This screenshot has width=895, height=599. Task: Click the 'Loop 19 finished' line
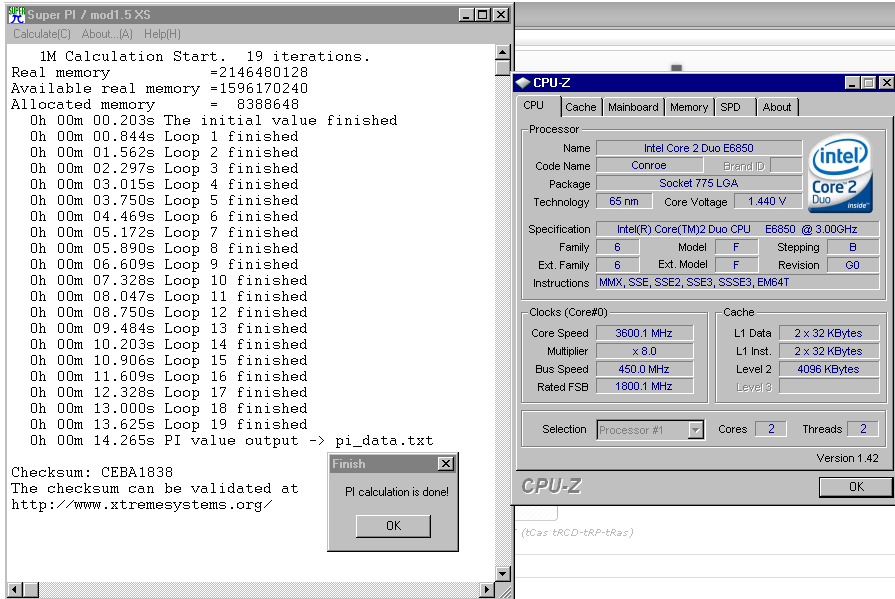tap(168, 424)
